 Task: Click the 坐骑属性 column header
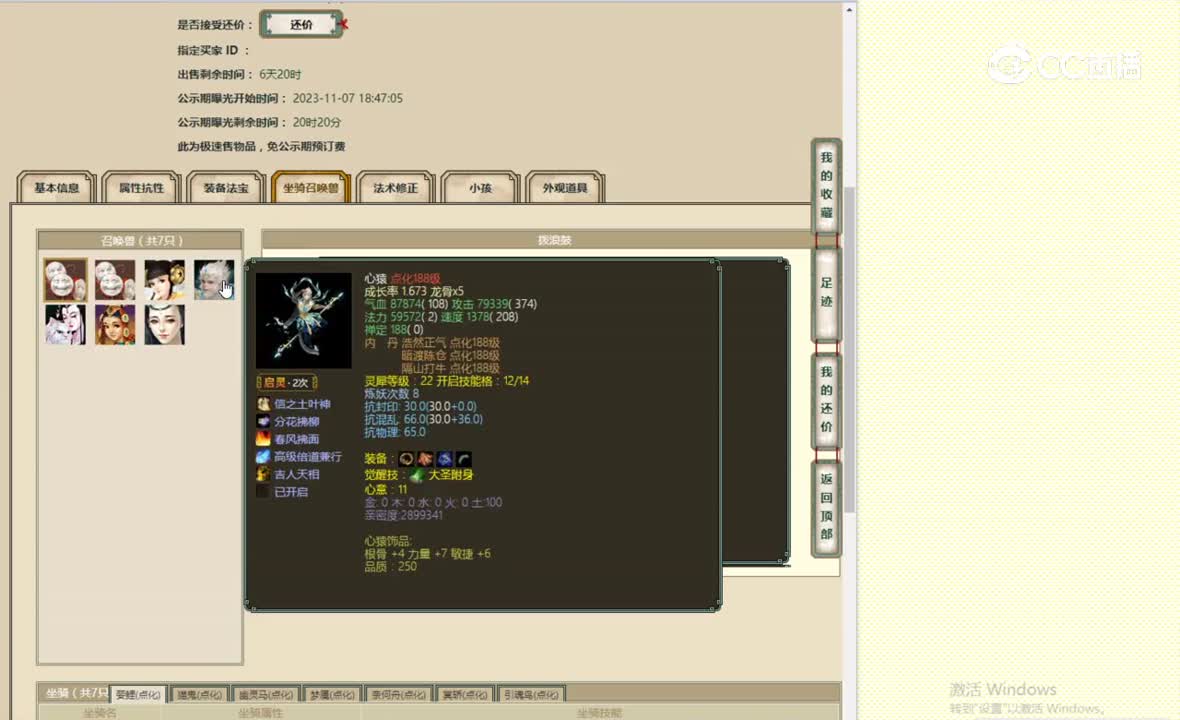tap(260, 713)
